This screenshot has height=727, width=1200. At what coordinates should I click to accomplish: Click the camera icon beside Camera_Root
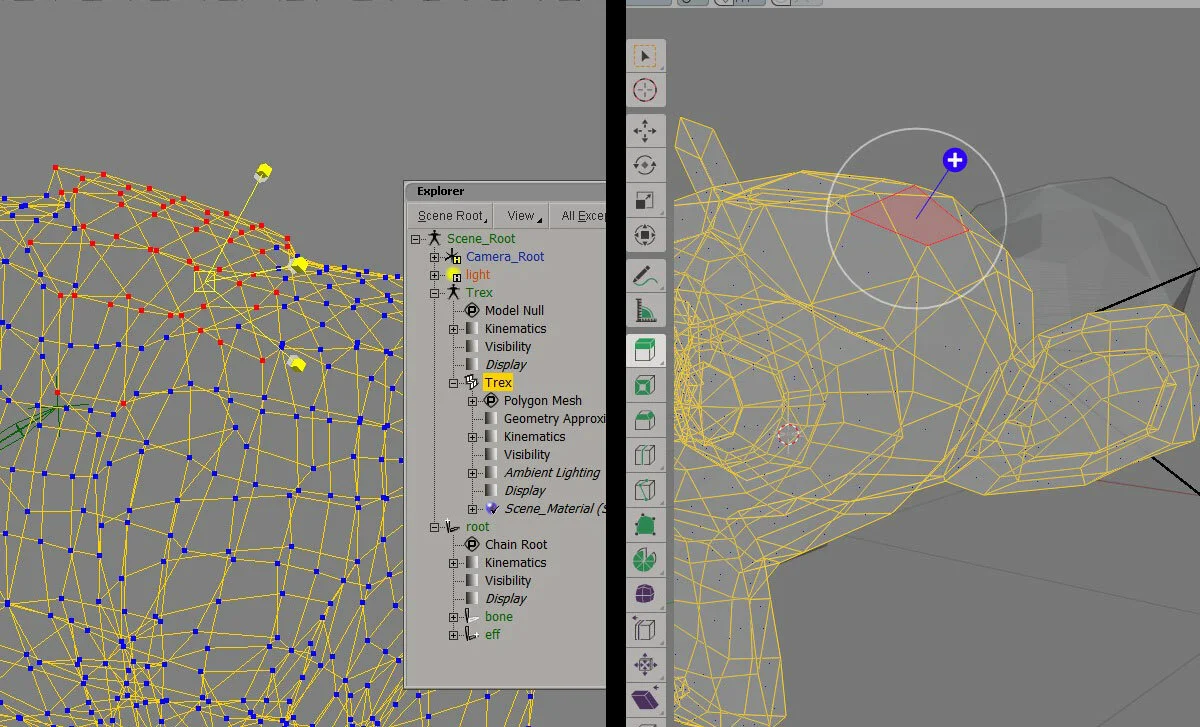(x=453, y=256)
